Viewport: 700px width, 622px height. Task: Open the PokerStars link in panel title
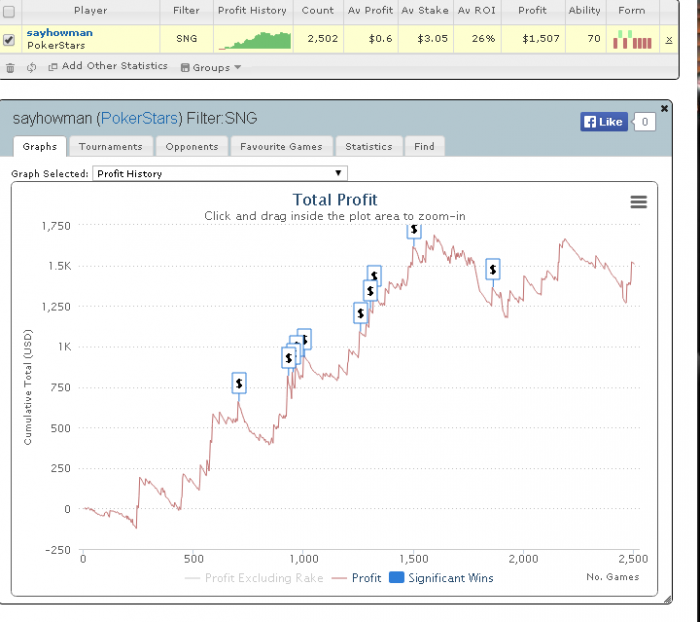coord(139,118)
